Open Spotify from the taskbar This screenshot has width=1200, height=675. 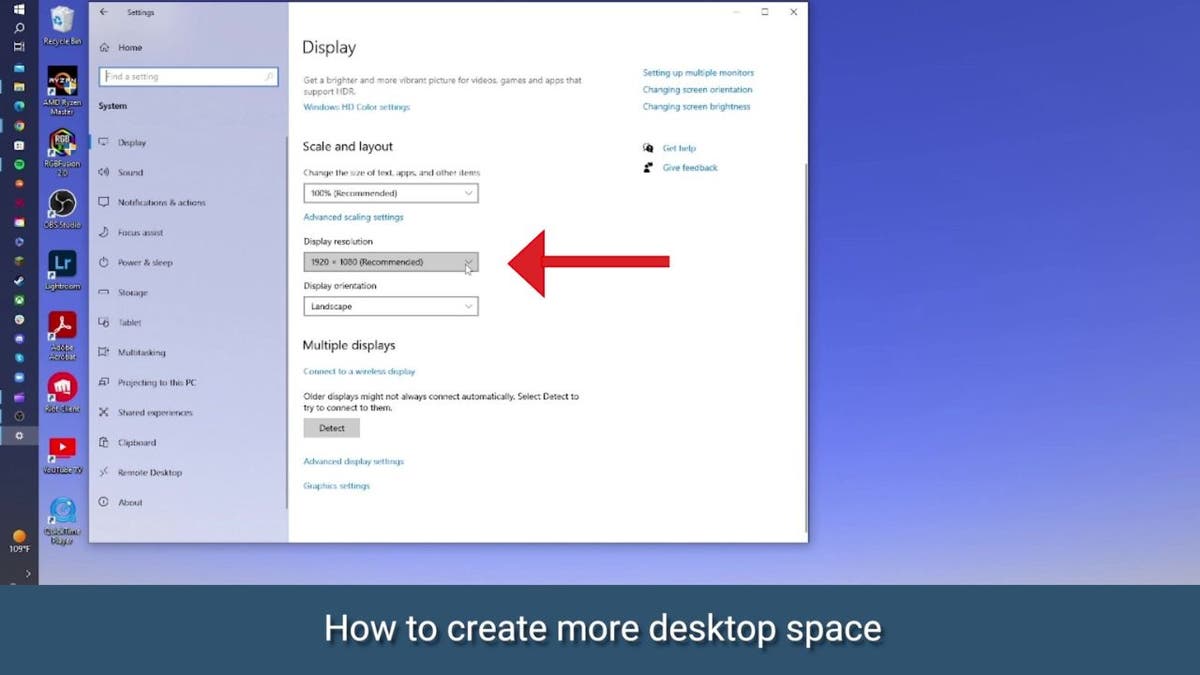[x=19, y=164]
